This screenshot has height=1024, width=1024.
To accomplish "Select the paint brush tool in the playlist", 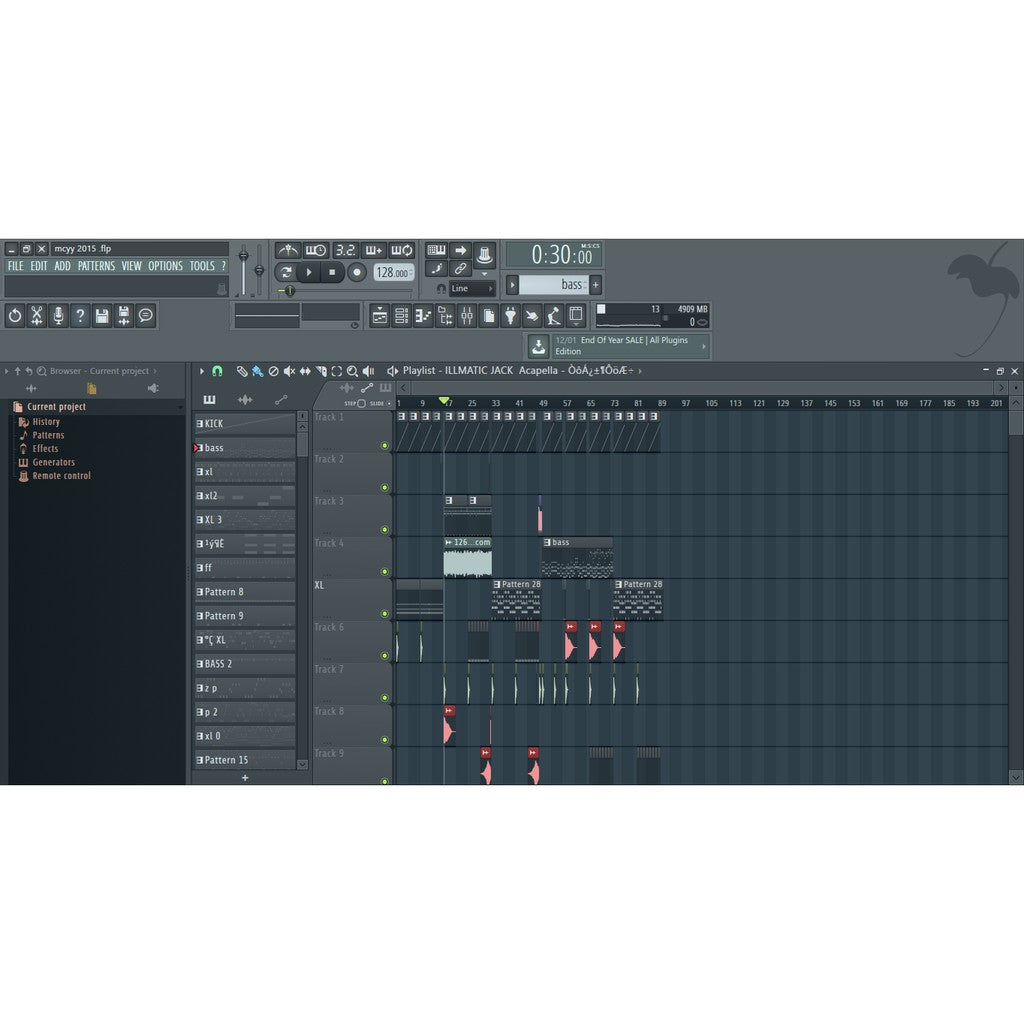I will [x=258, y=370].
